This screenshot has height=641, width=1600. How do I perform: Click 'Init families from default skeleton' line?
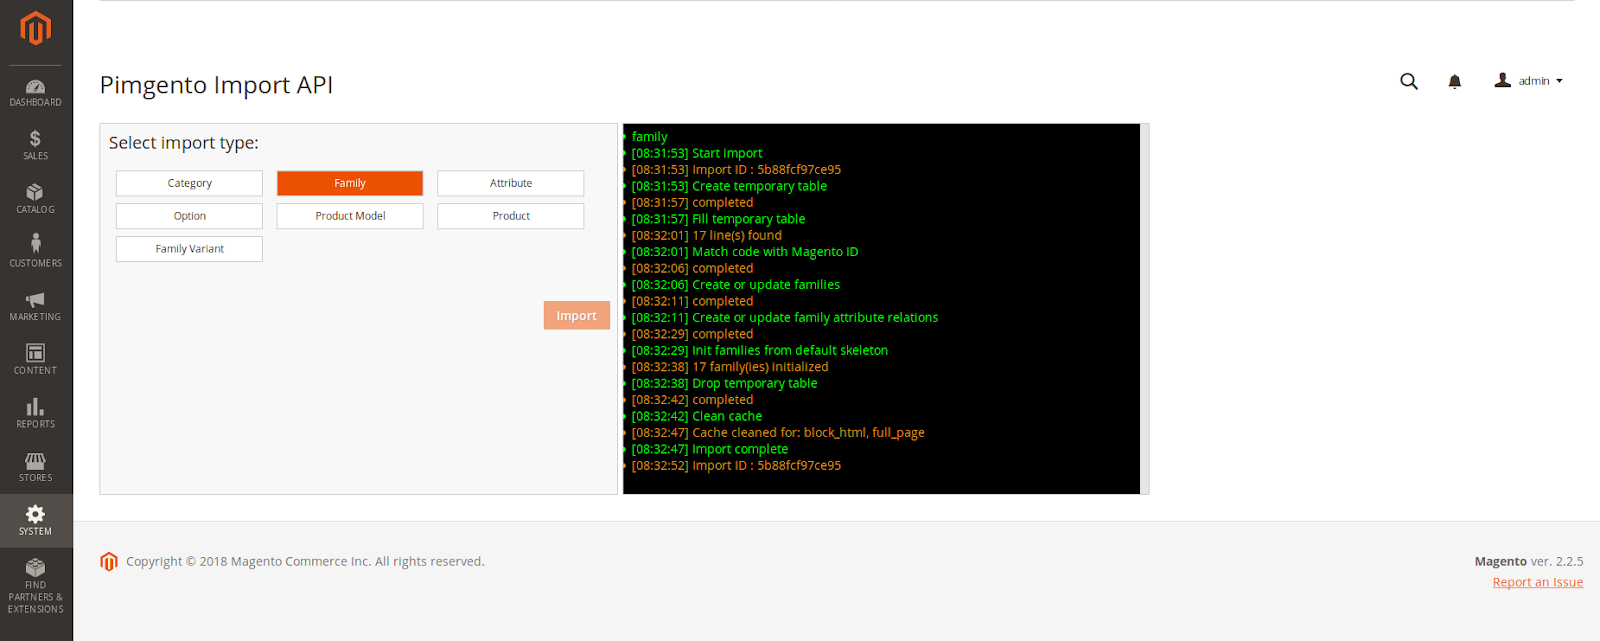pos(760,350)
